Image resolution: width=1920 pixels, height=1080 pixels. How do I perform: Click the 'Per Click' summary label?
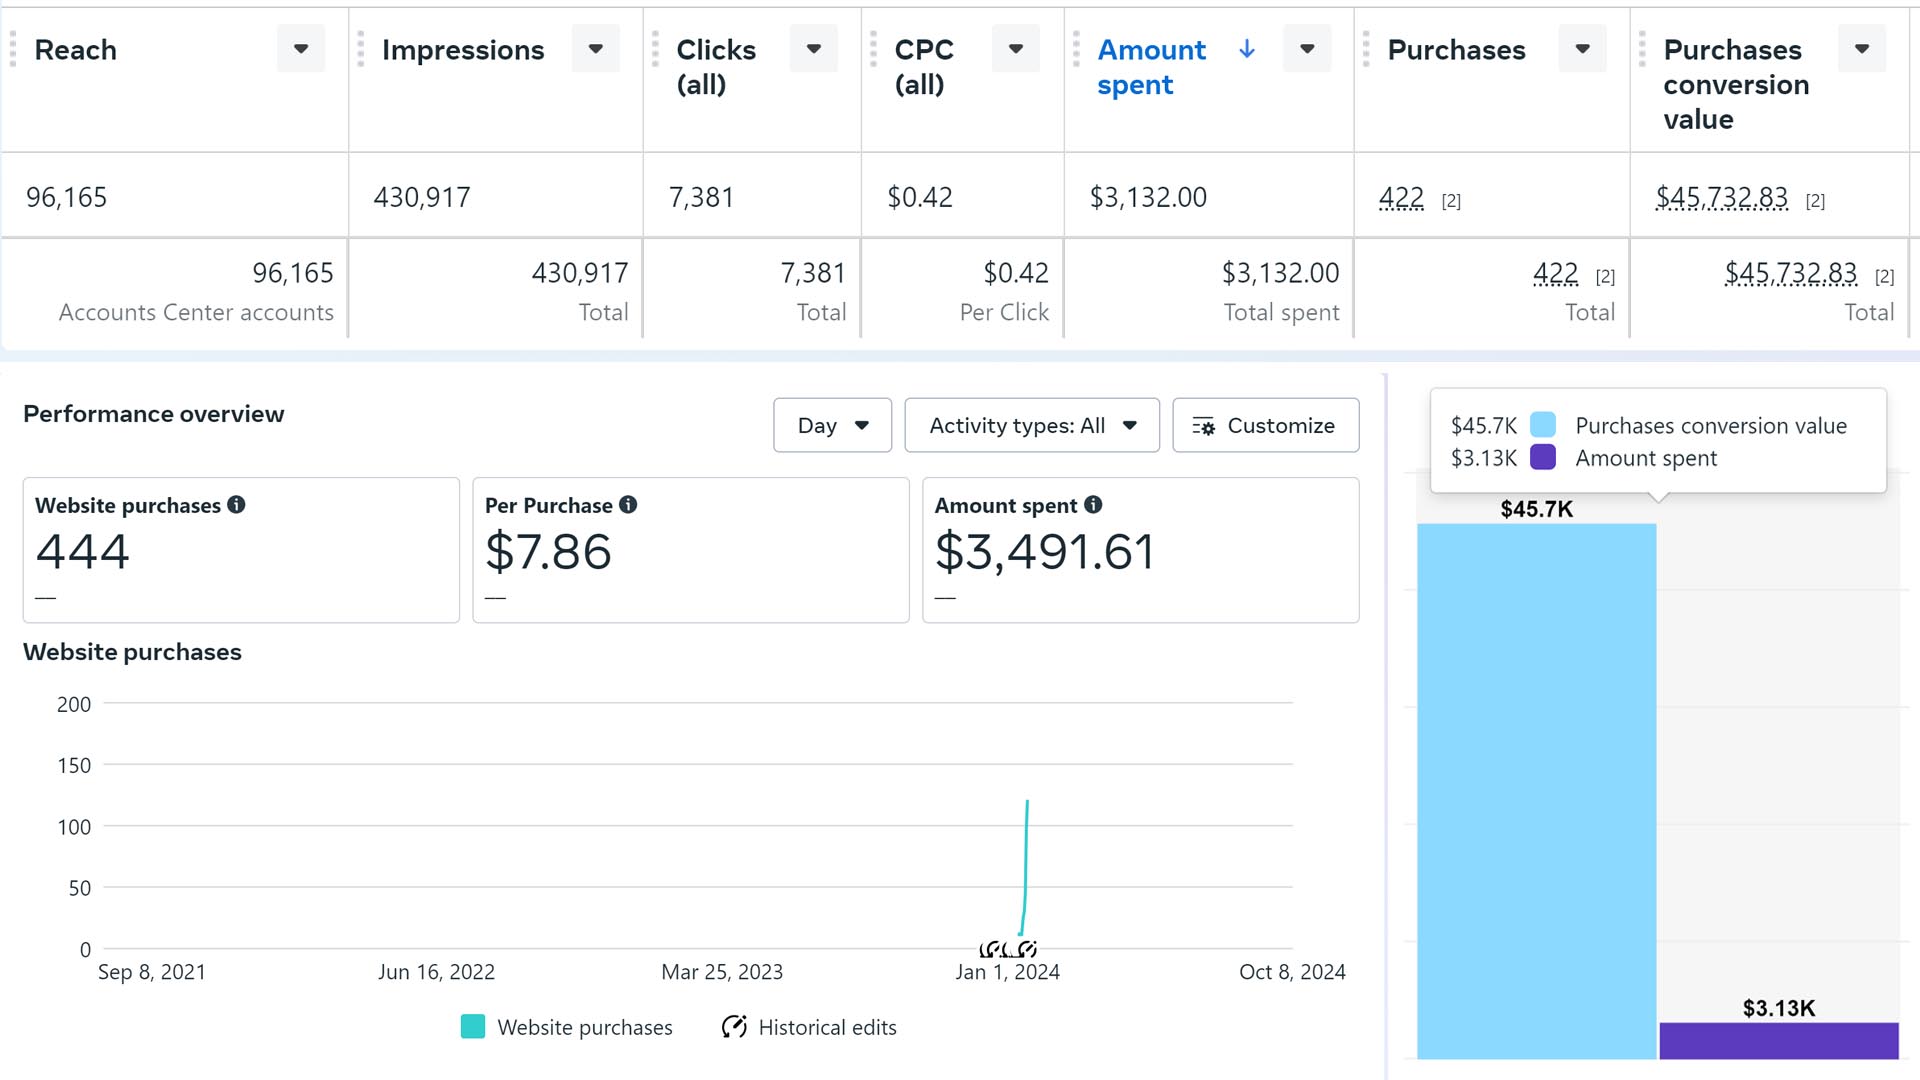click(x=1004, y=312)
